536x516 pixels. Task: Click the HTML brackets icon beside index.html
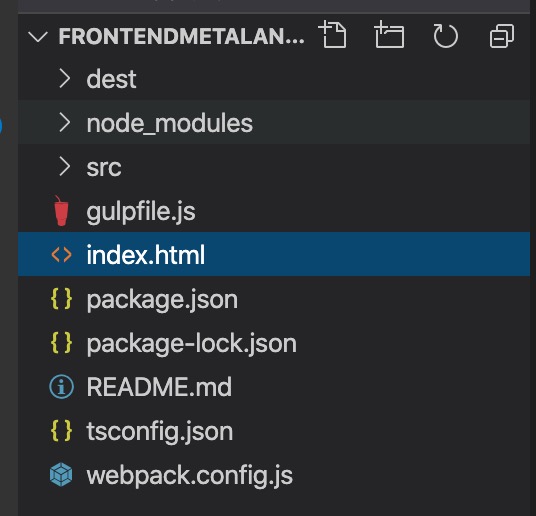point(62,255)
